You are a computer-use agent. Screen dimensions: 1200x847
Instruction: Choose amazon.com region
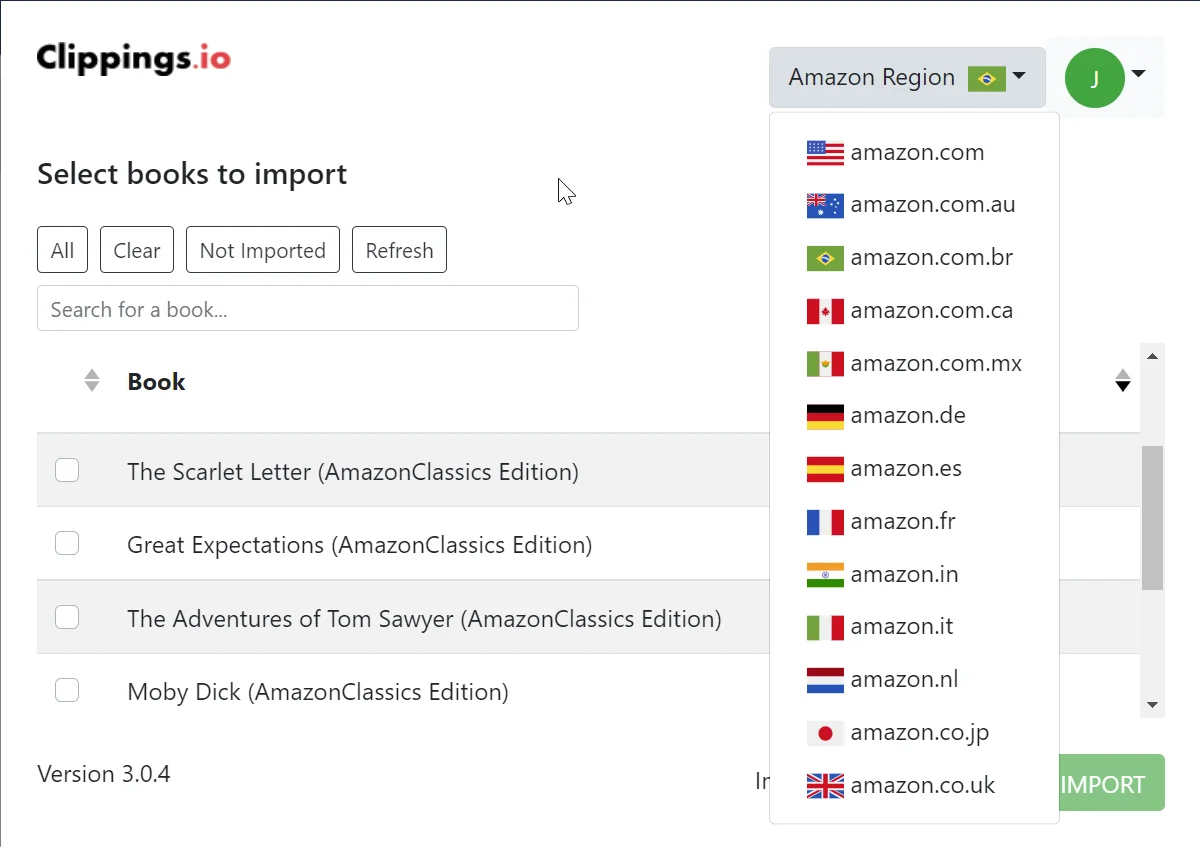point(914,153)
